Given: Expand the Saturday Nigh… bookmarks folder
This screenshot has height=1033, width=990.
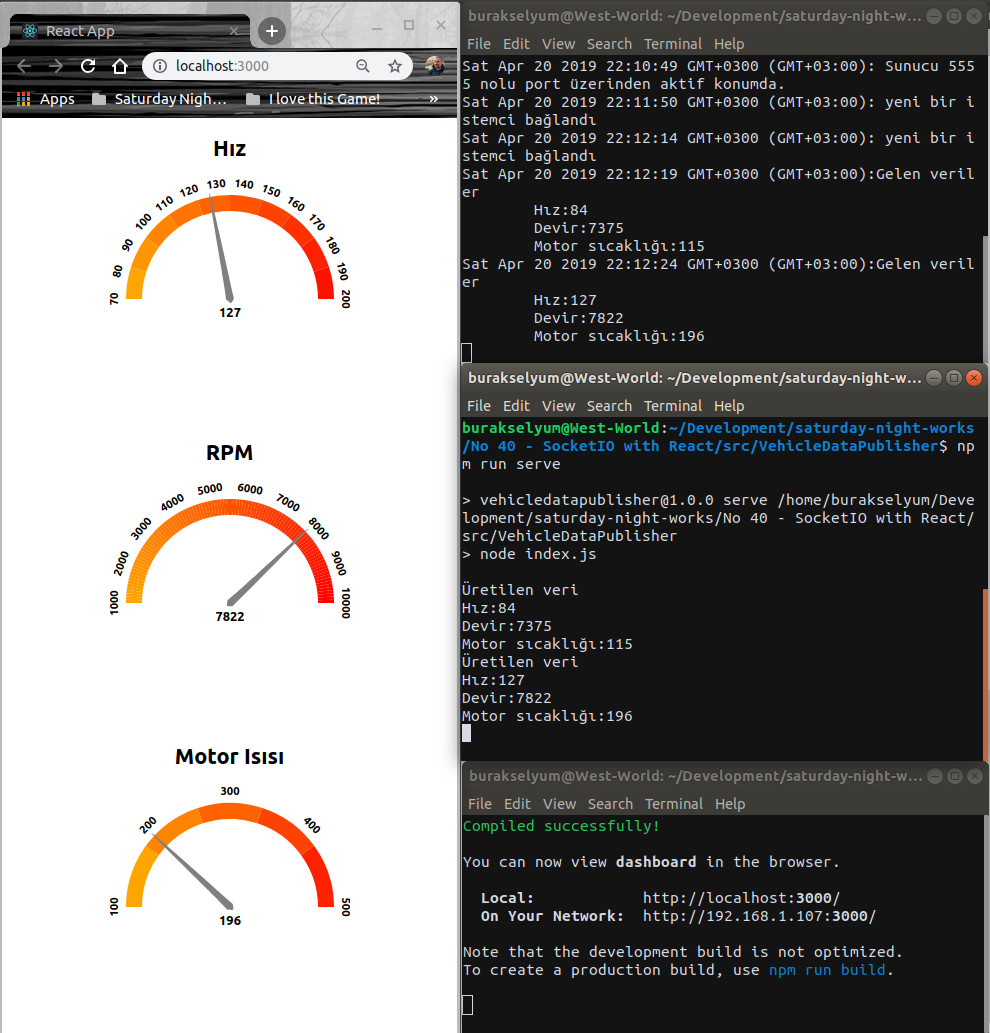Looking at the screenshot, I should [160, 99].
